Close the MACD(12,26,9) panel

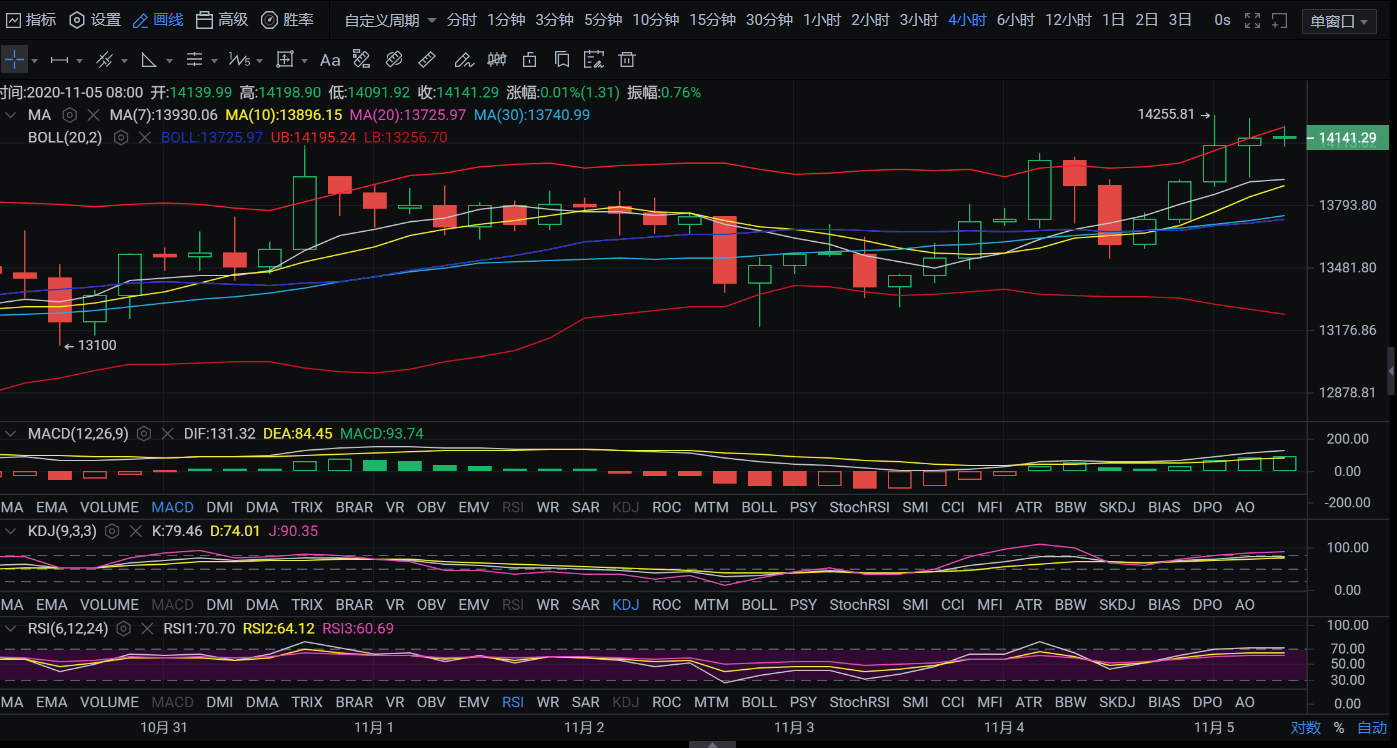click(x=167, y=434)
